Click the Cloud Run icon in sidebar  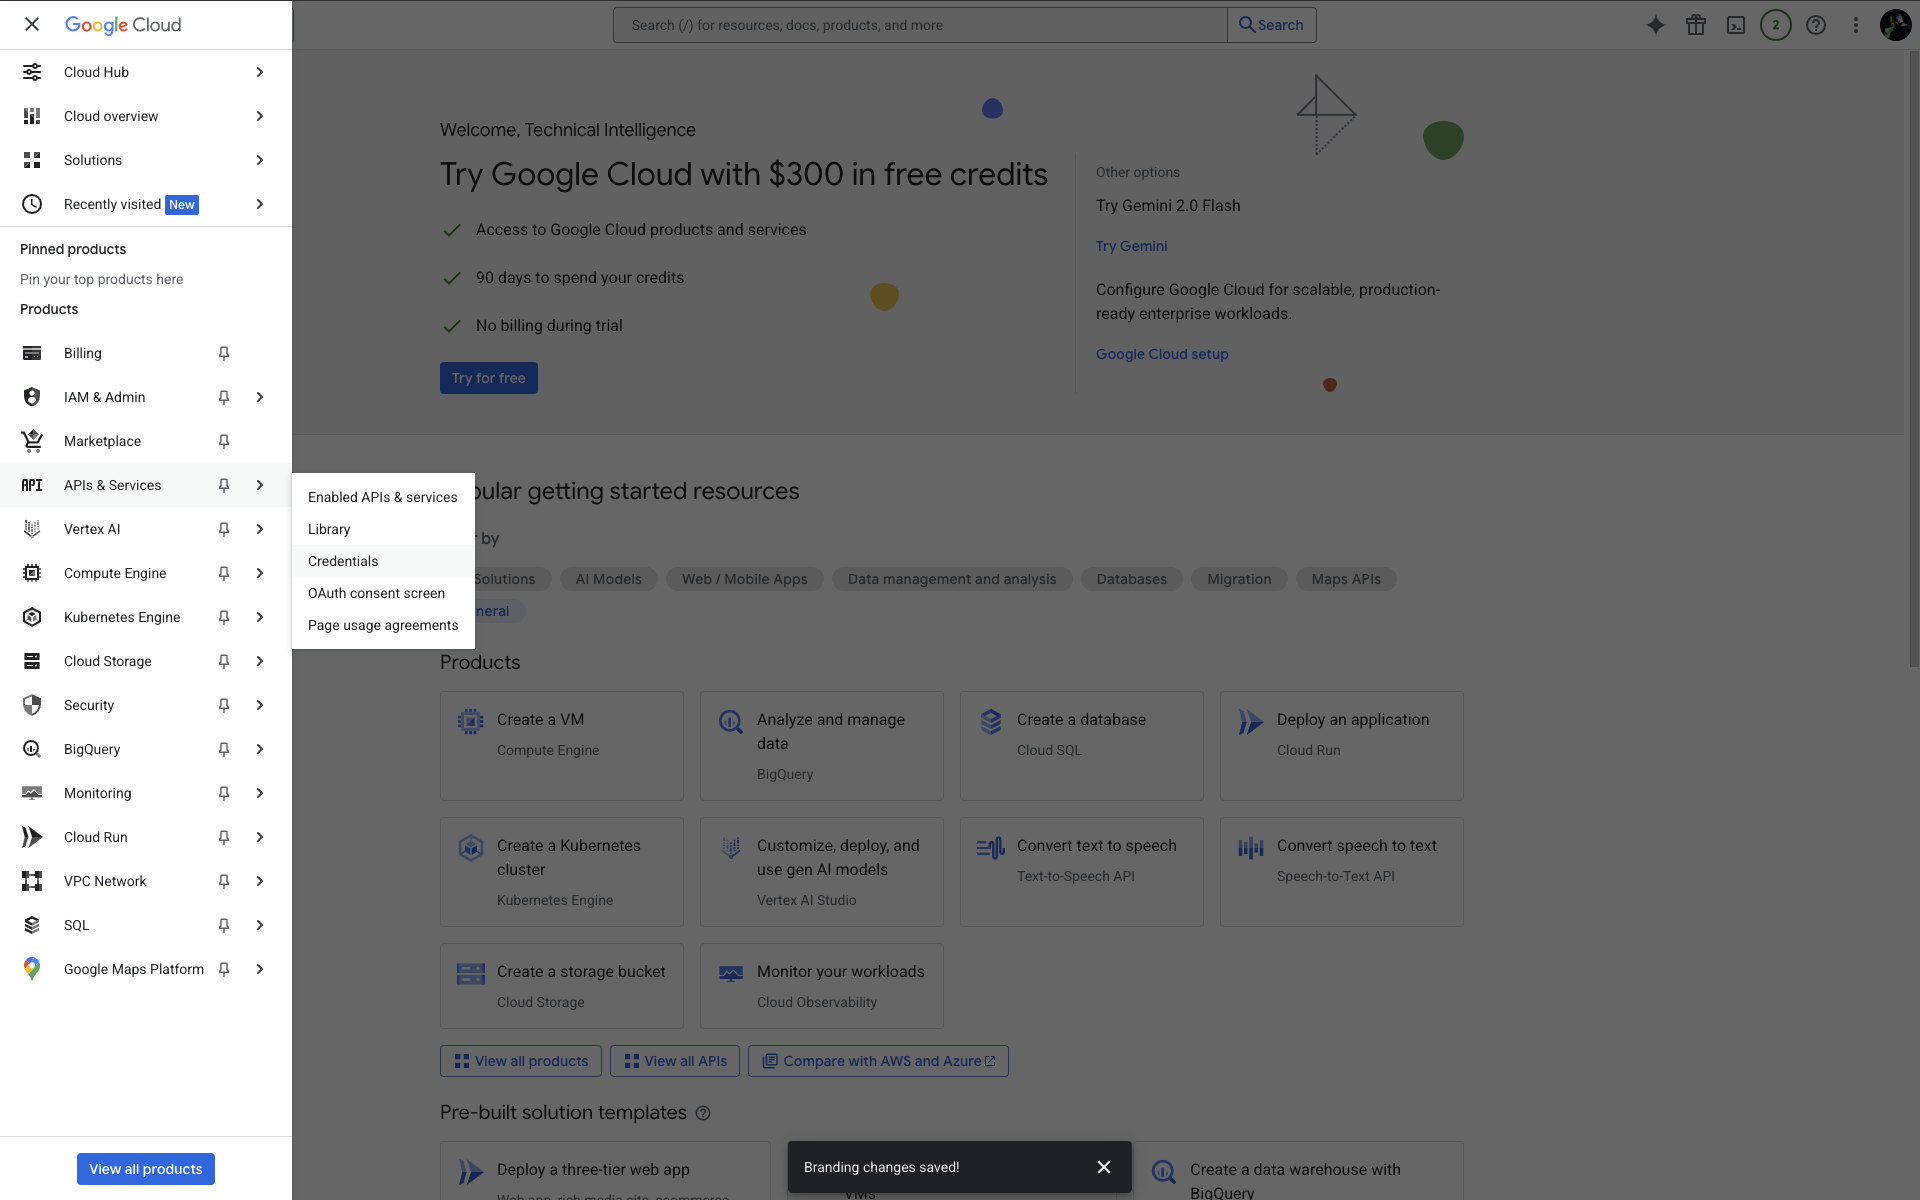pos(32,837)
